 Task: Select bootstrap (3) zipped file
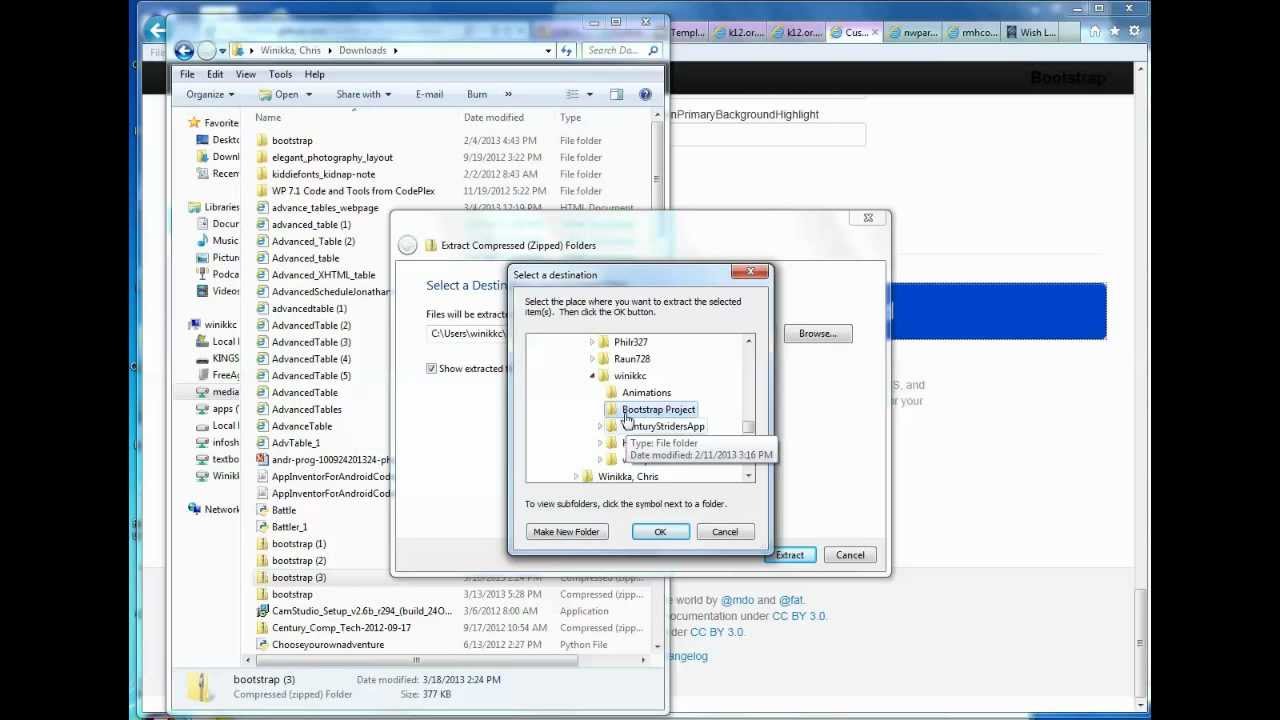(x=299, y=578)
